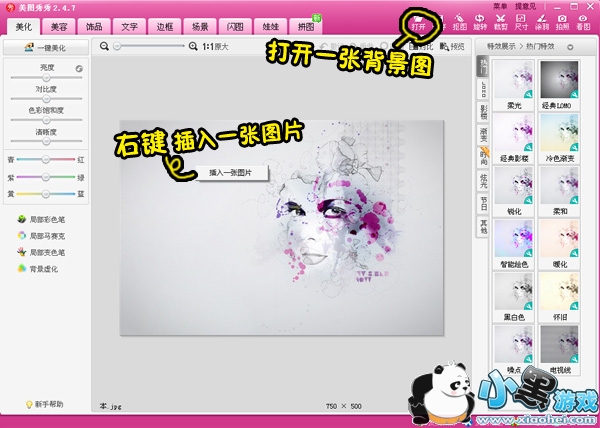The image size is (600, 428).
Task: Click the zoom out magnifier icon
Action: [x=104, y=46]
